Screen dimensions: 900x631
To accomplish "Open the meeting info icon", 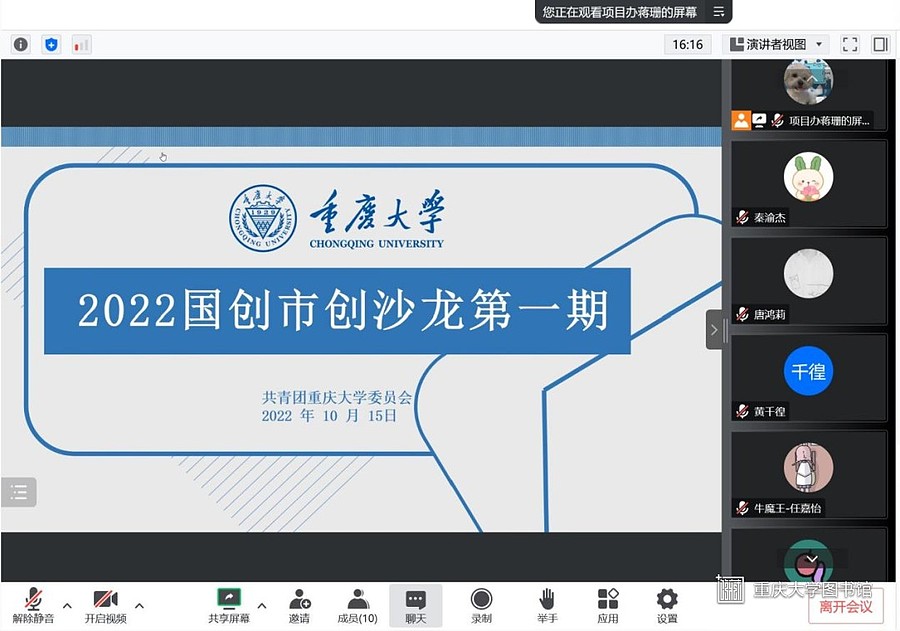I will pos(21,44).
